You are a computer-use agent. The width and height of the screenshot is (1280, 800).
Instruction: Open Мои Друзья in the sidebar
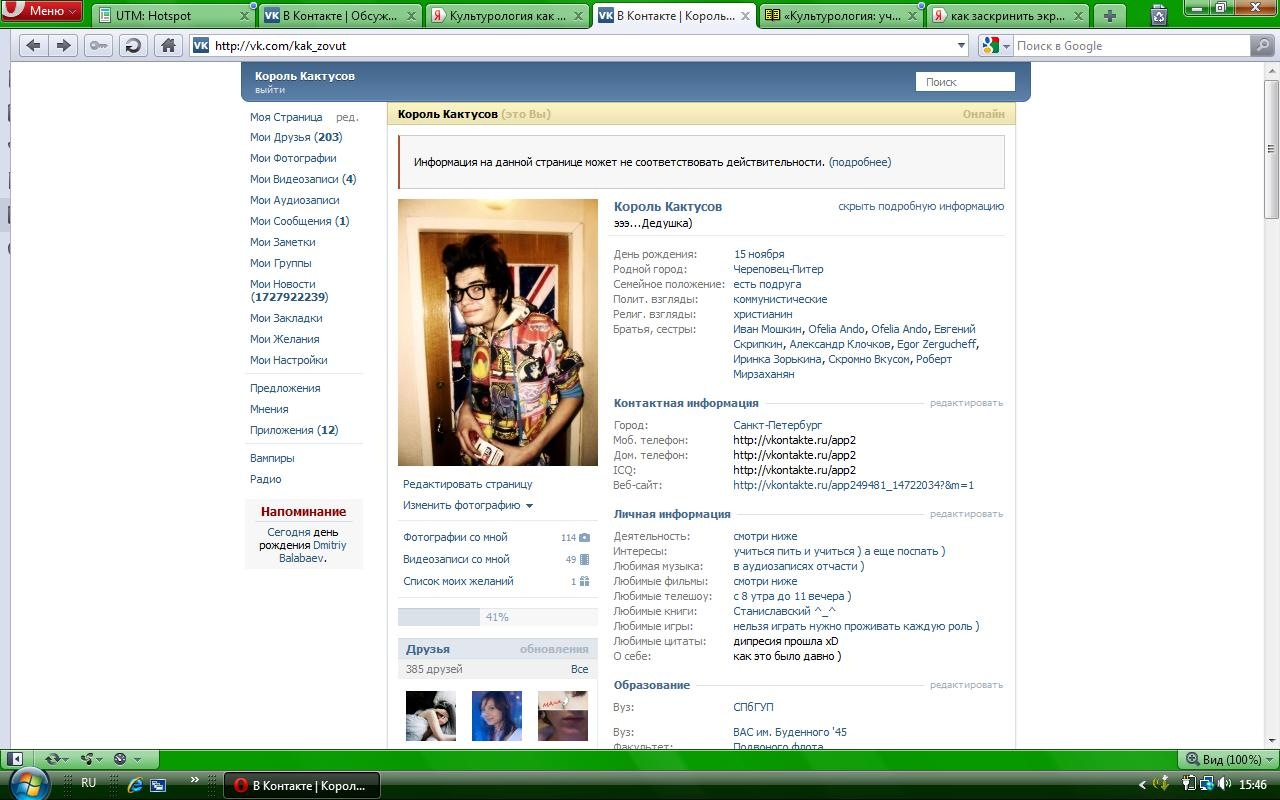pos(295,137)
